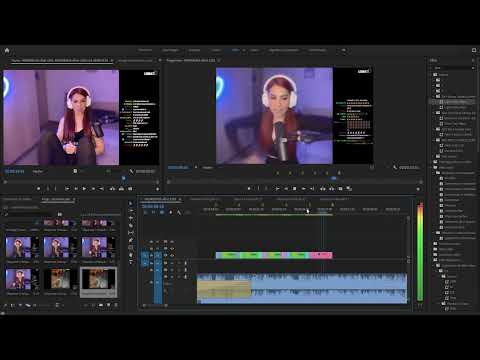The image size is (480, 360).
Task: Toggle V2 track output eye
Action: click(172, 248)
